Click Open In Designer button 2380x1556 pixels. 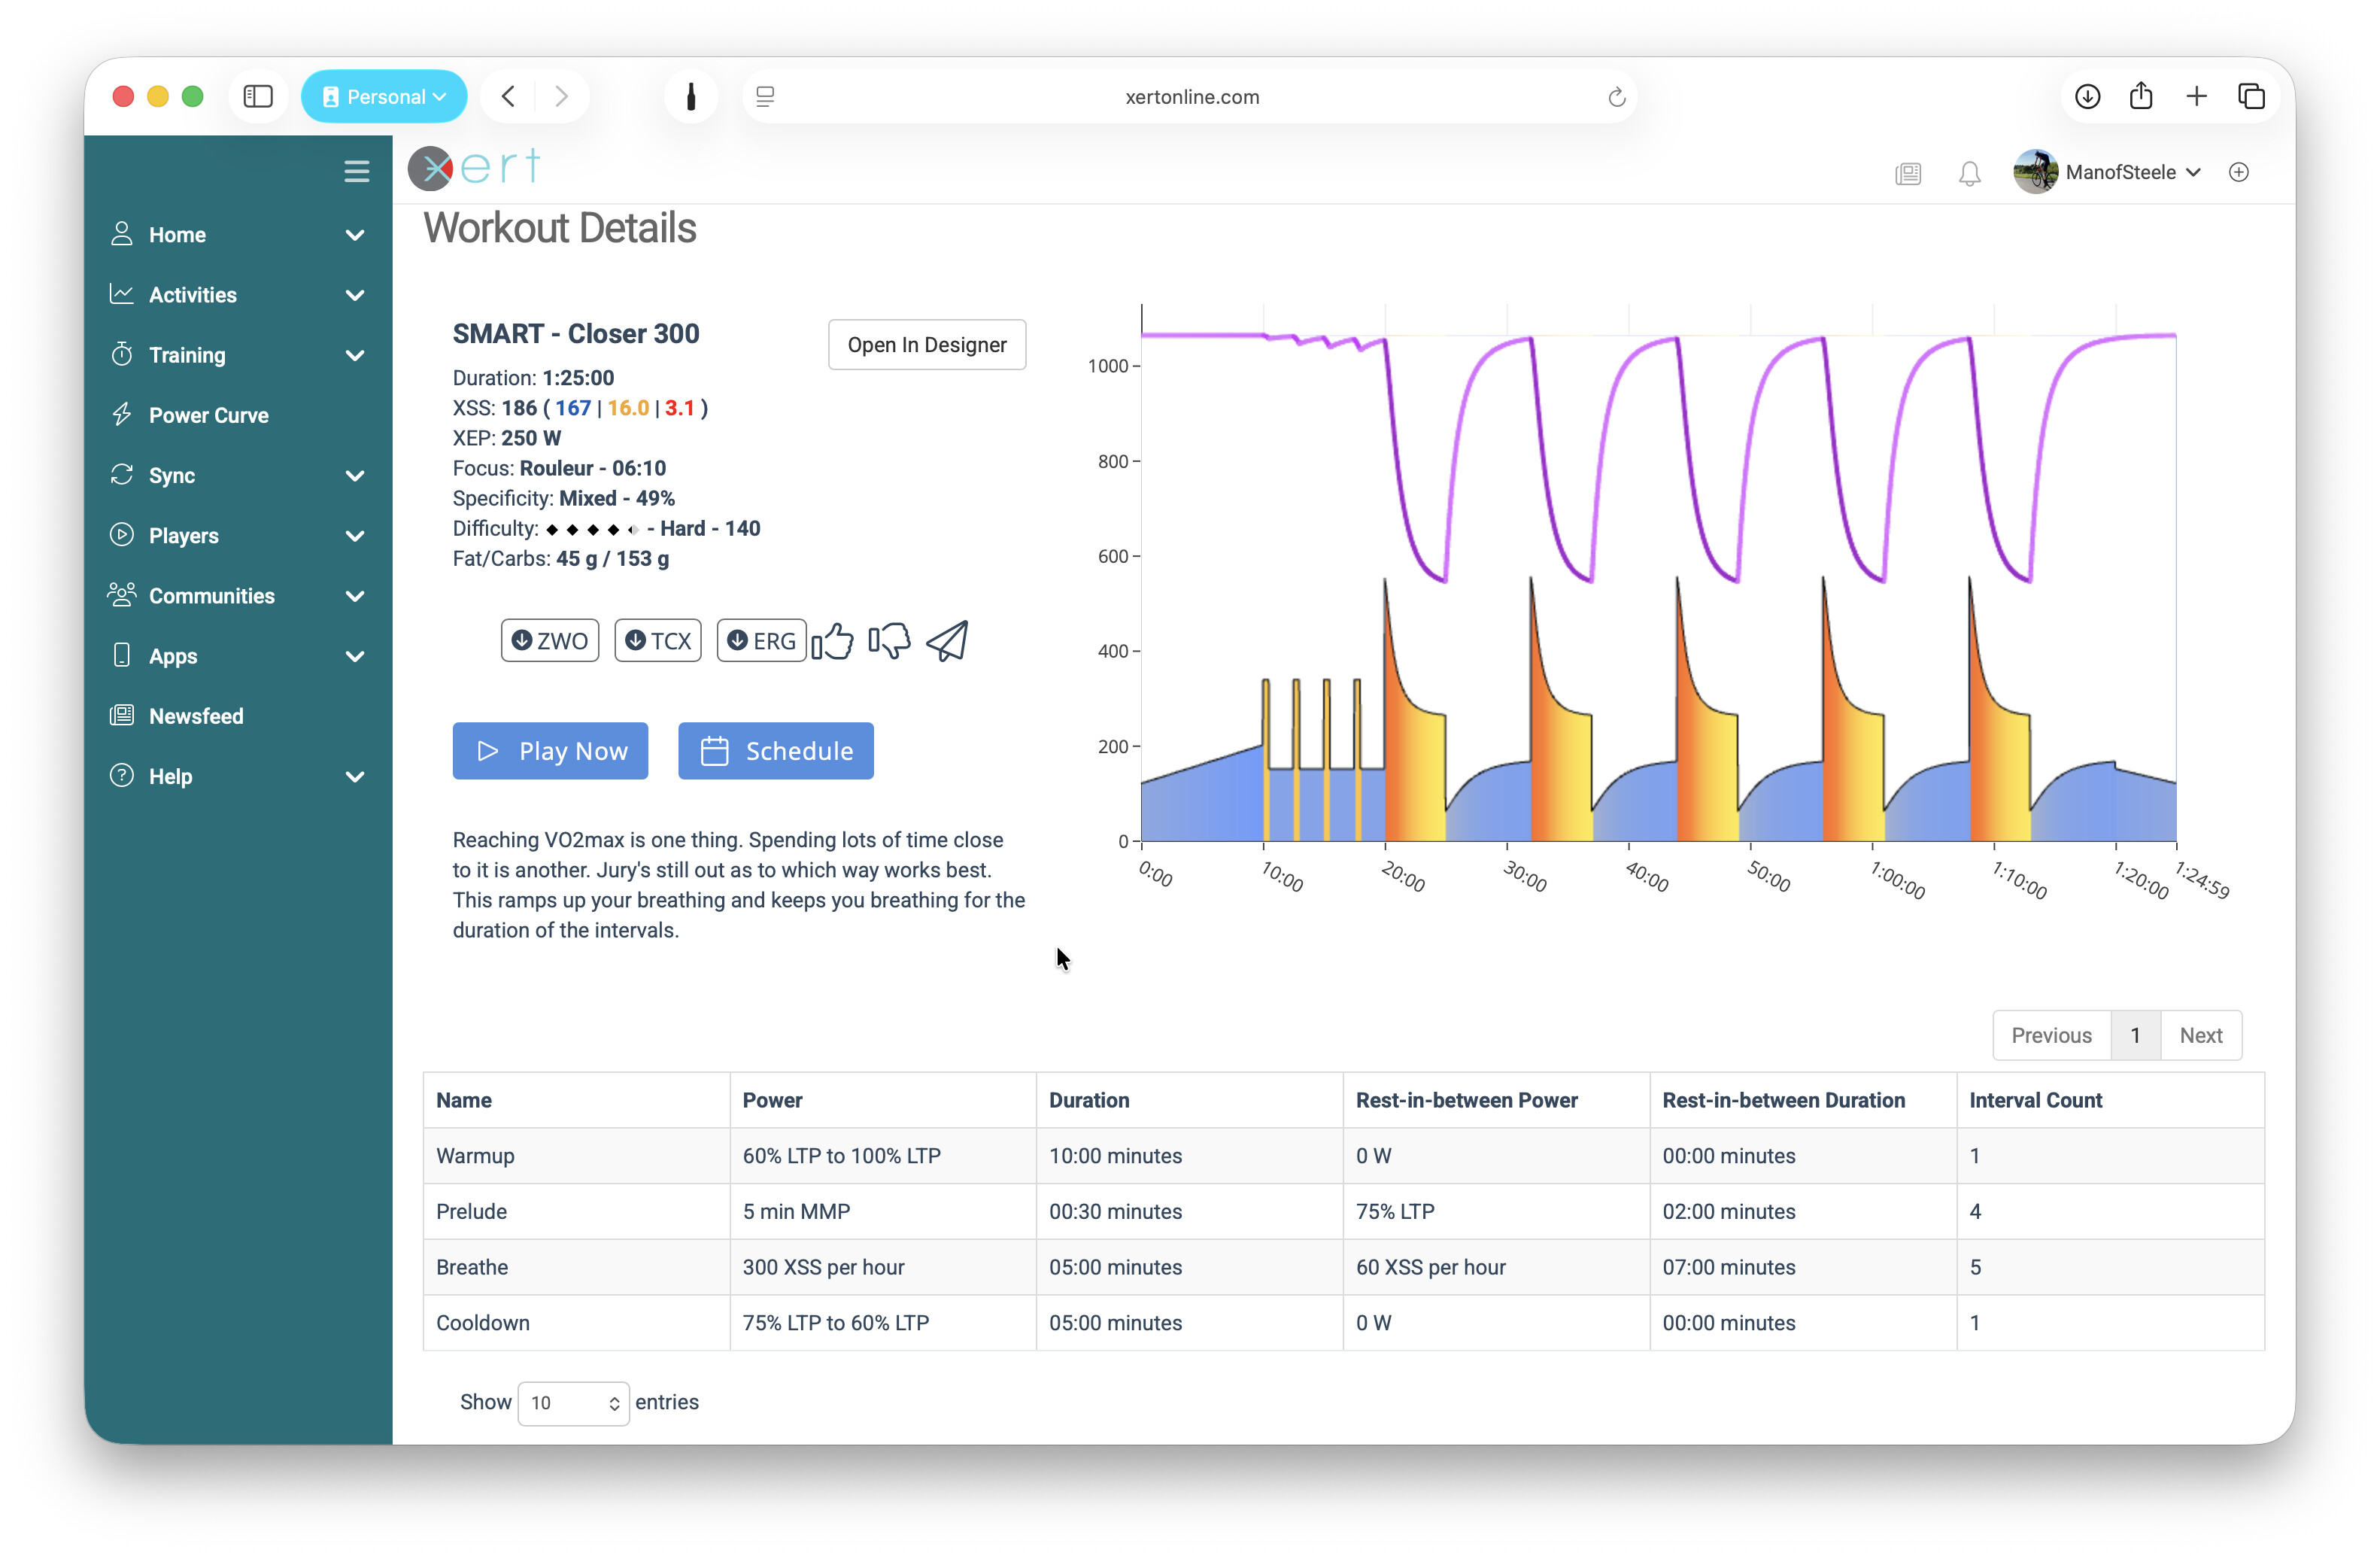[927, 345]
